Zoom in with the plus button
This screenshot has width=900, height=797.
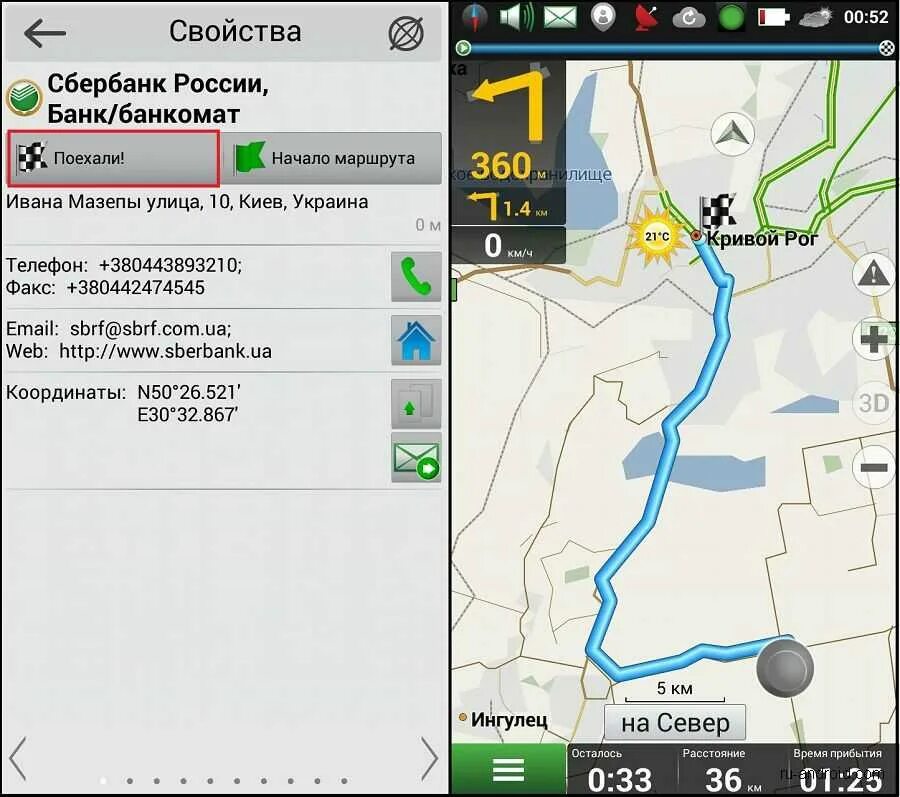(x=874, y=339)
